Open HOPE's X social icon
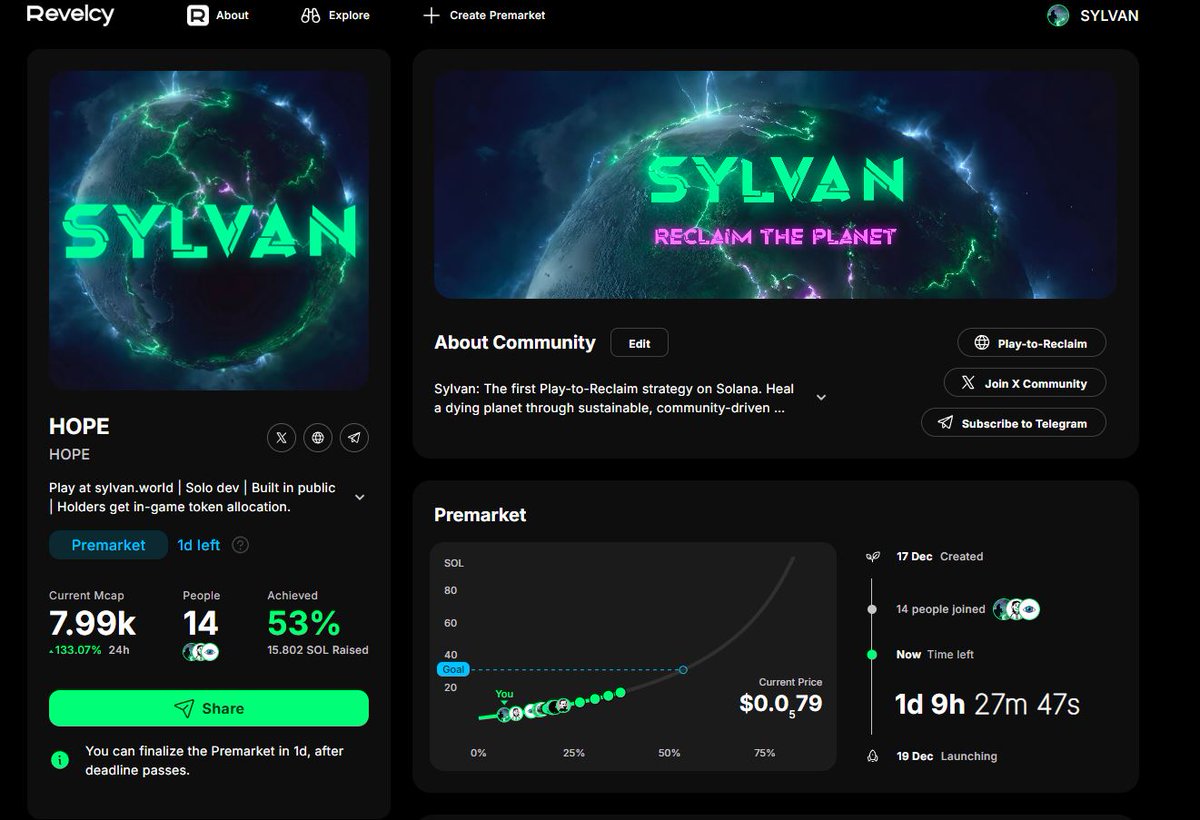Image resolution: width=1200 pixels, height=820 pixels. click(281, 437)
